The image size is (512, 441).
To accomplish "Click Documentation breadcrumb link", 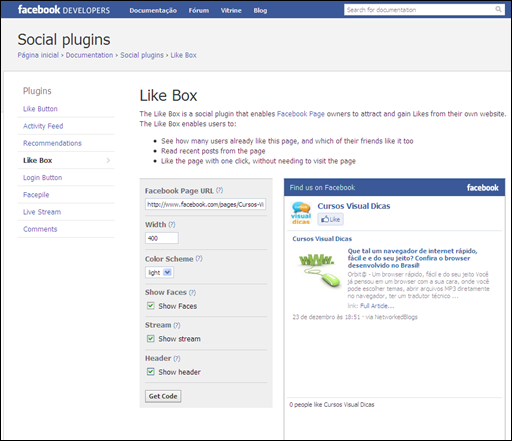I will tap(89, 55).
